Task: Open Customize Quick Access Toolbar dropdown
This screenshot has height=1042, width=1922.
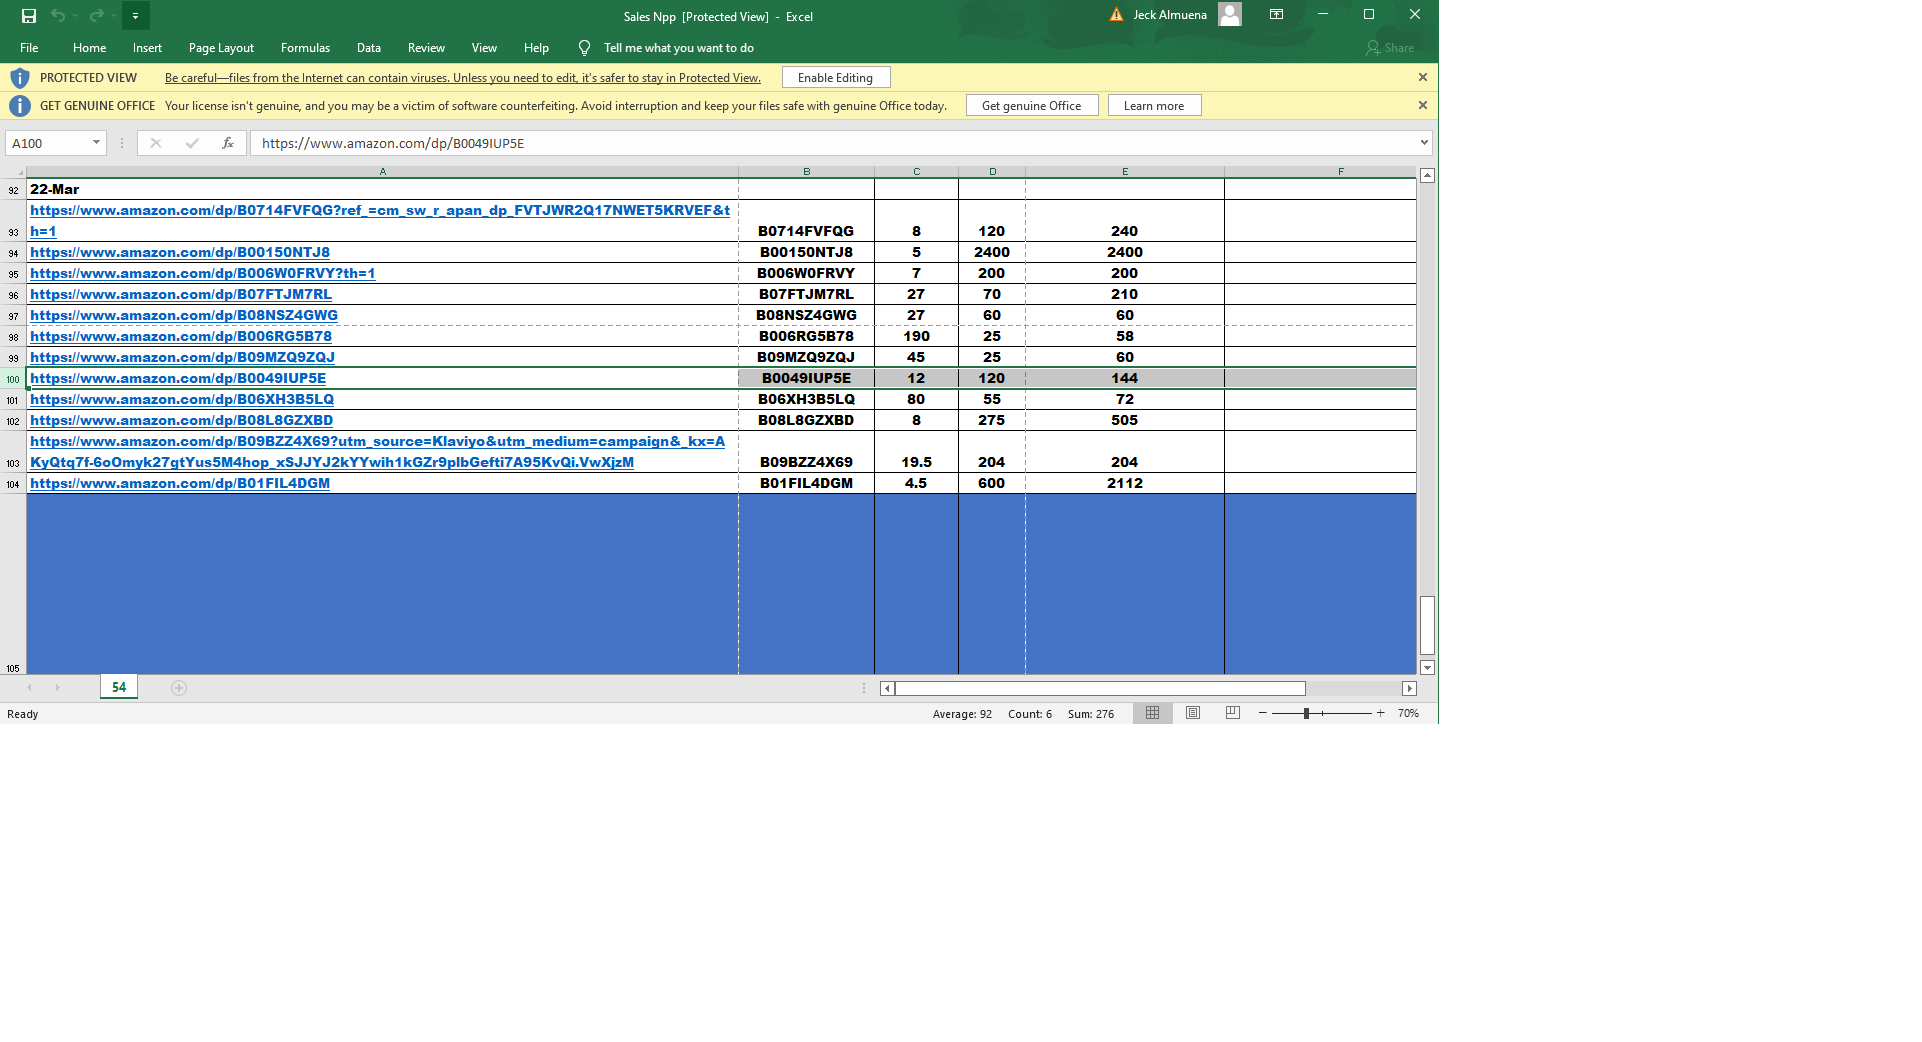Action: 135,16
